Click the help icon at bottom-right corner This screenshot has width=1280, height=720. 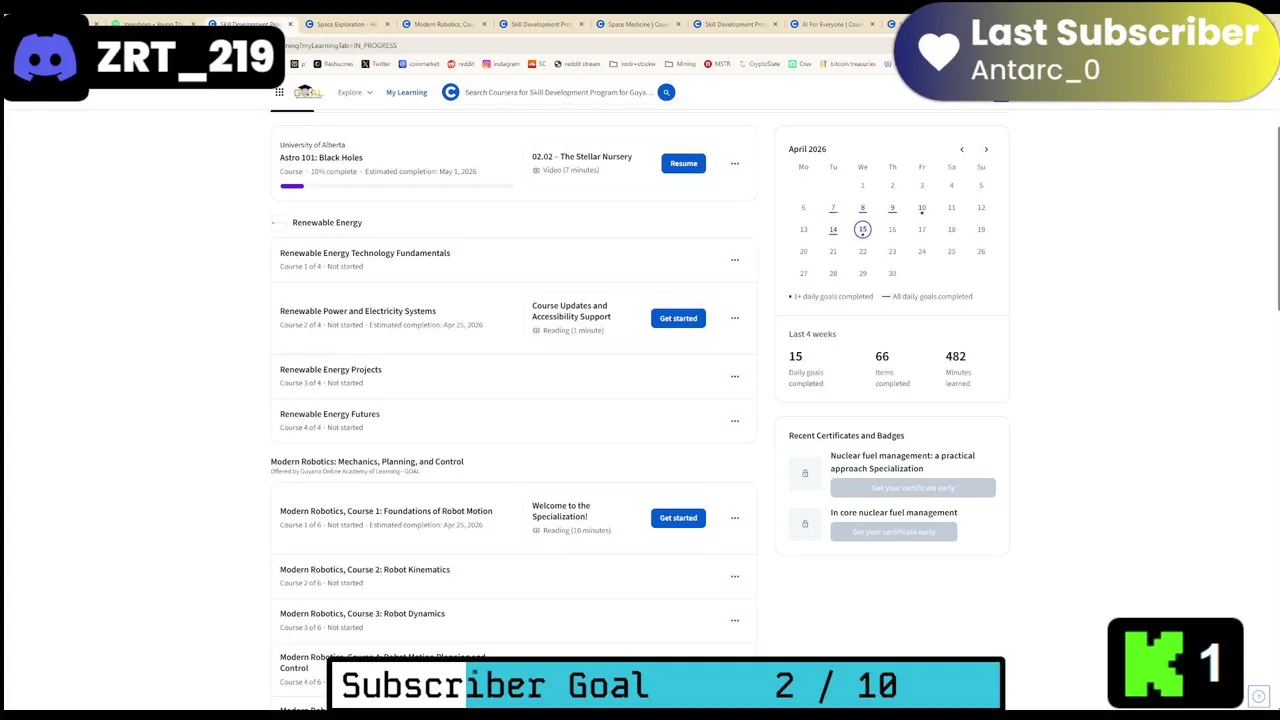(1259, 697)
